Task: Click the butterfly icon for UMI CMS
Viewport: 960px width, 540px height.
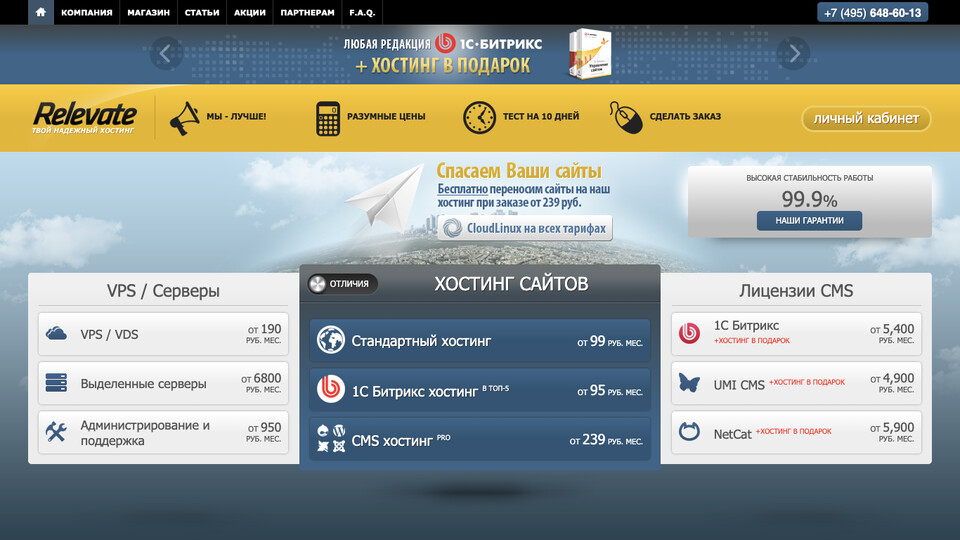Action: [x=689, y=382]
